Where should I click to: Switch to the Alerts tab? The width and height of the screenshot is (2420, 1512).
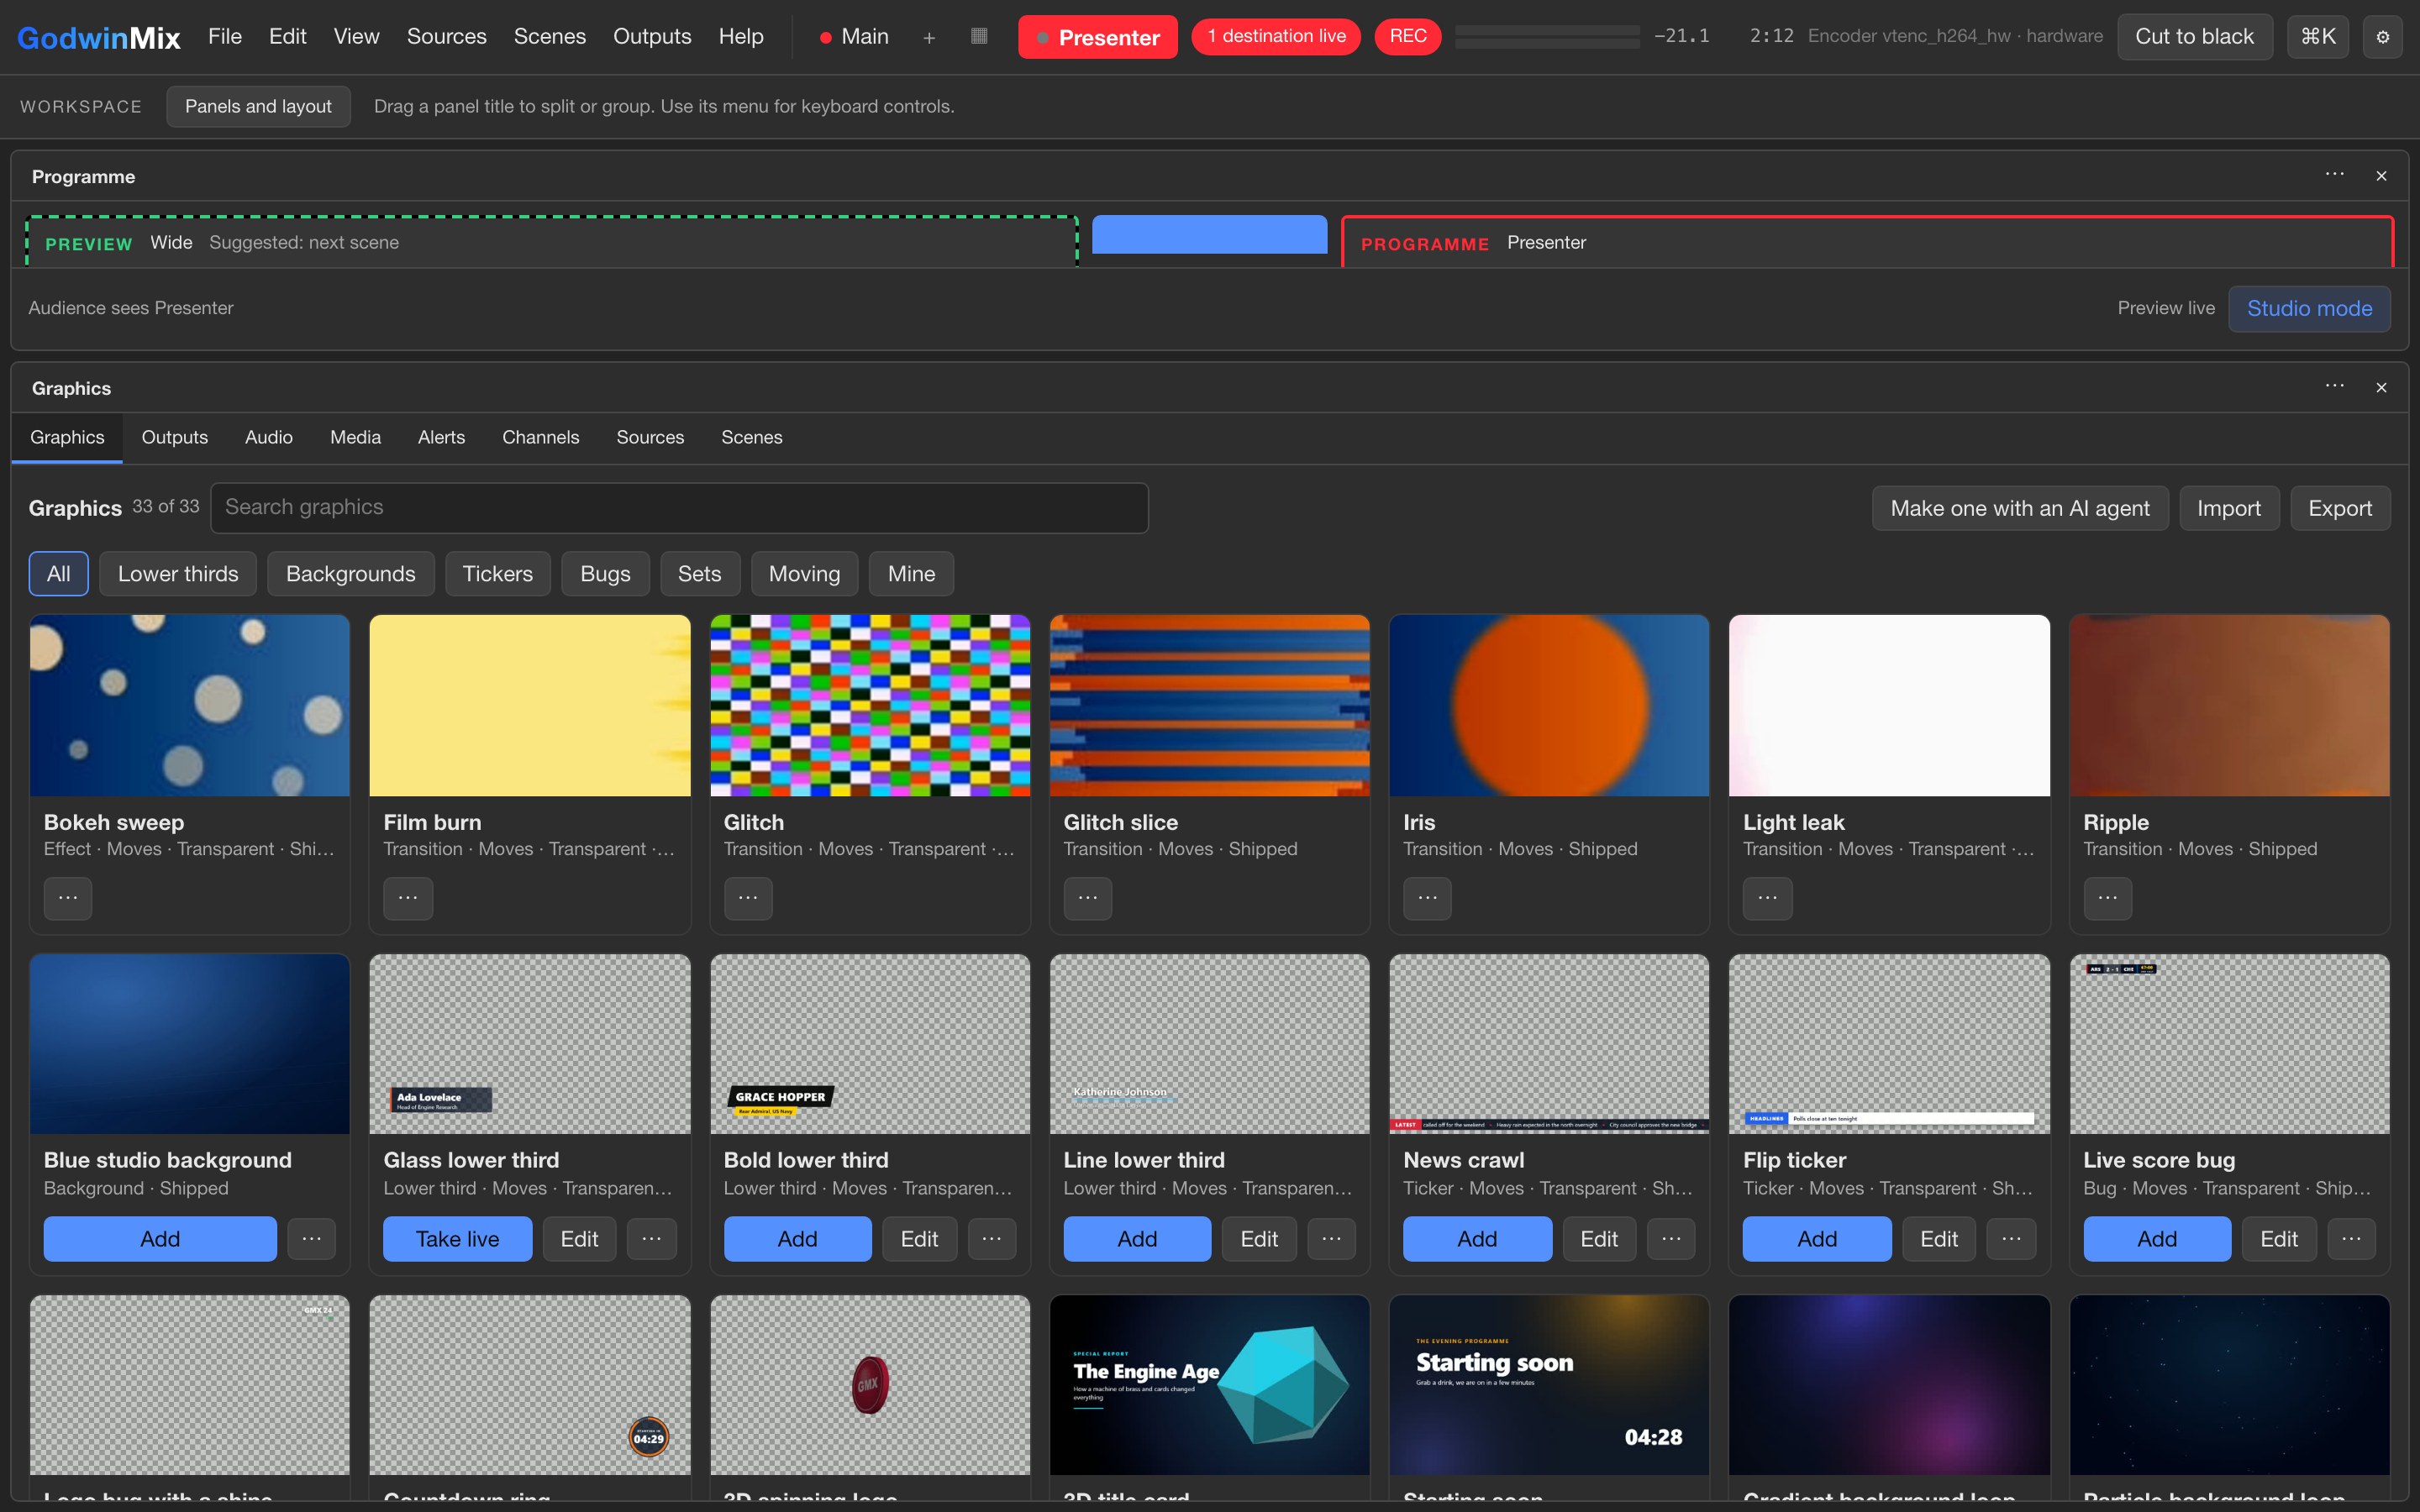click(441, 437)
